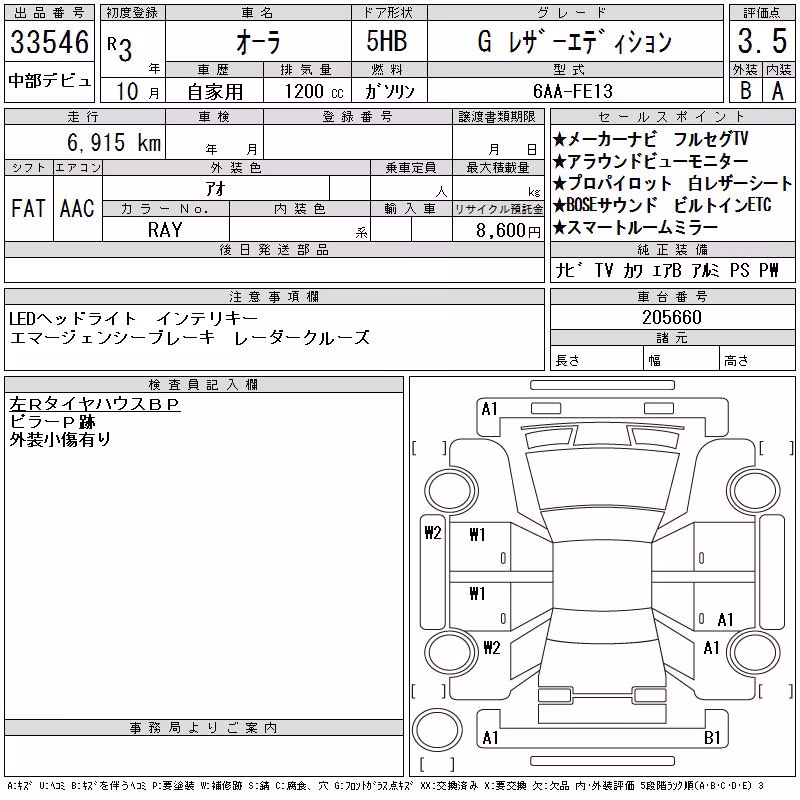Click the air conditioner value AAC
Viewport: 800px width, 800px height.
click(77, 209)
